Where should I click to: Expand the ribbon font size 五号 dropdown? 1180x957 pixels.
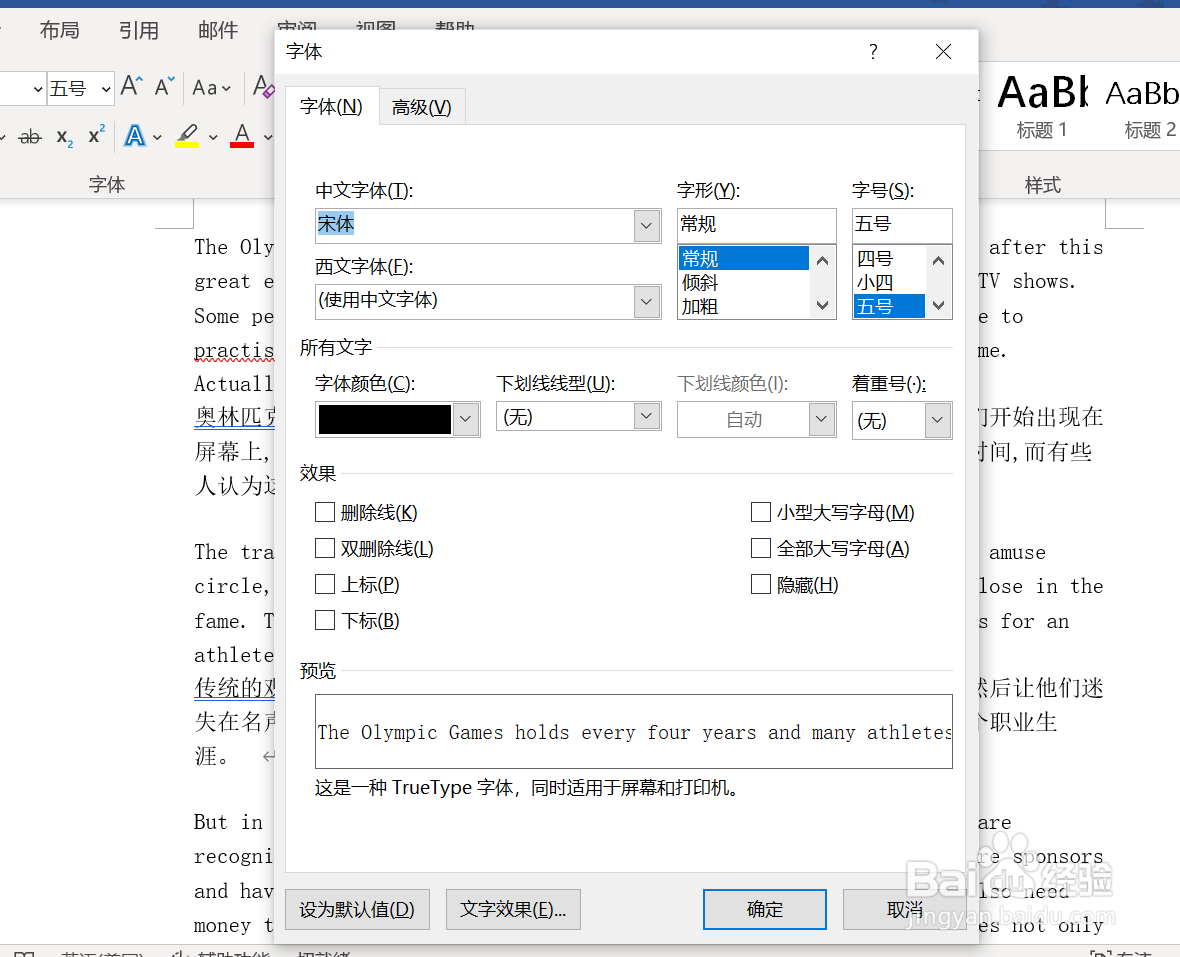106,89
